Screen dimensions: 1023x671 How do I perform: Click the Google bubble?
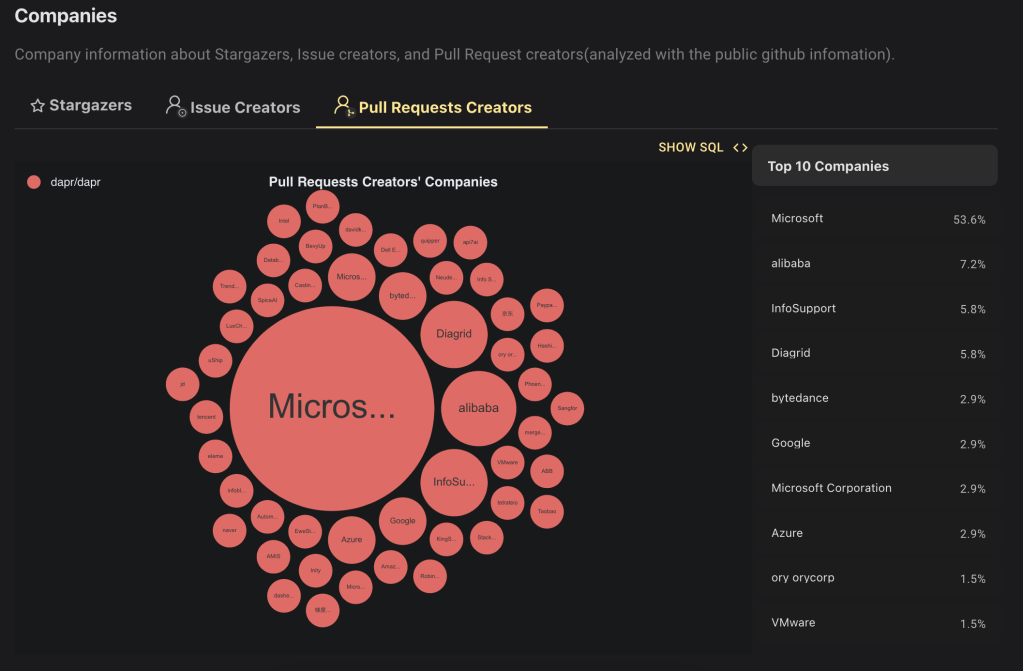click(x=403, y=520)
